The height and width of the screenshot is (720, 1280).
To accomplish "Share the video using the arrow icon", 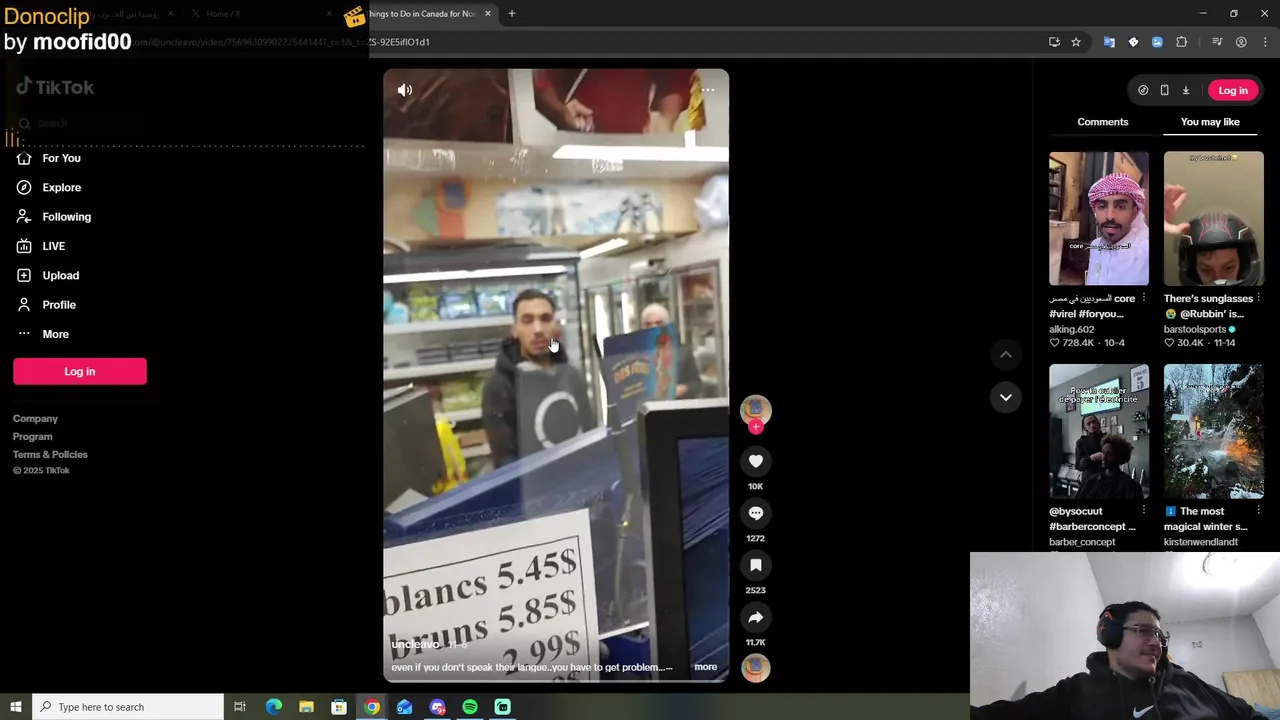I will [756, 617].
